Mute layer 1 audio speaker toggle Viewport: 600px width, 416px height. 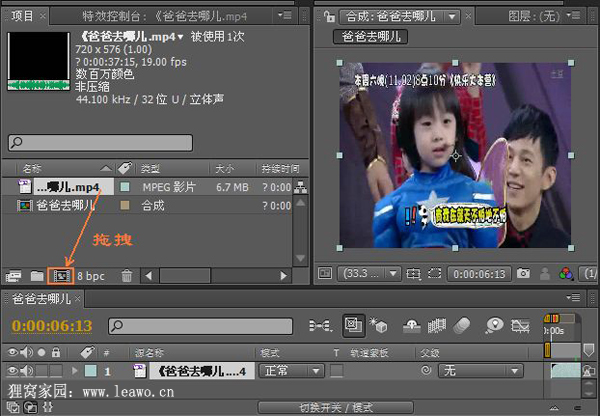tap(26, 370)
